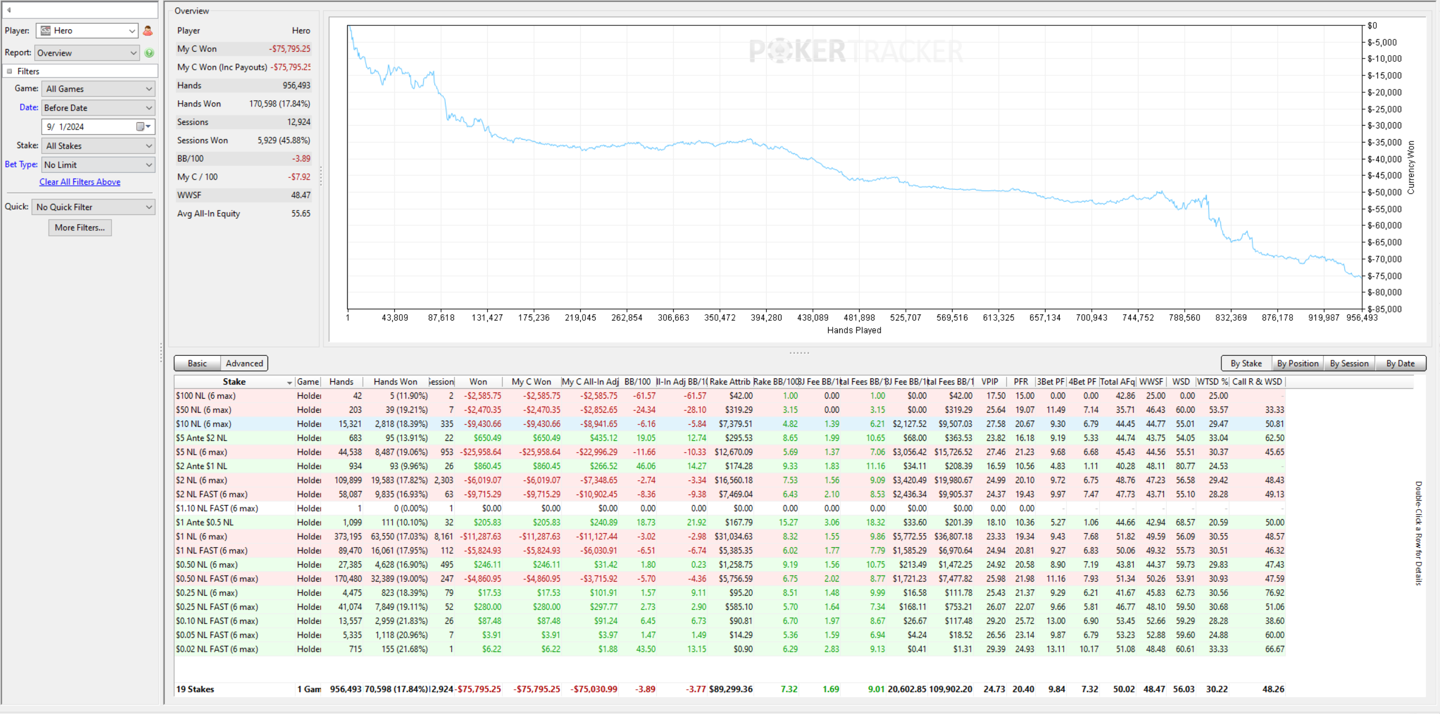Show the report By Date
Screen dimensions: 1440x714
pos(1400,363)
